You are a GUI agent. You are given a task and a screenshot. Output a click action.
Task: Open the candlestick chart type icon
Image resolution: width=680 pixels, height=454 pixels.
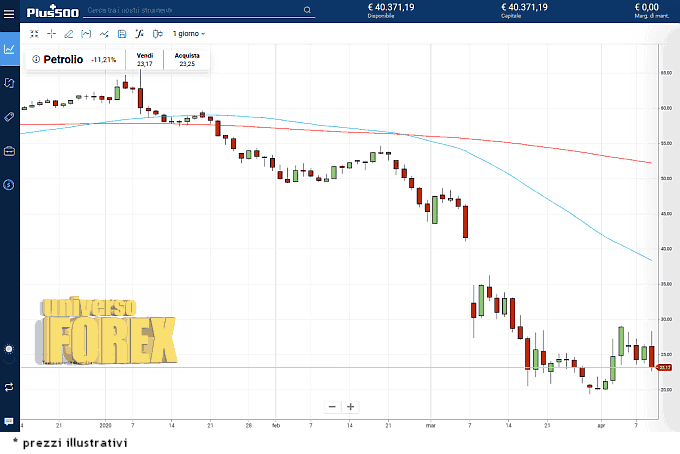tap(157, 33)
